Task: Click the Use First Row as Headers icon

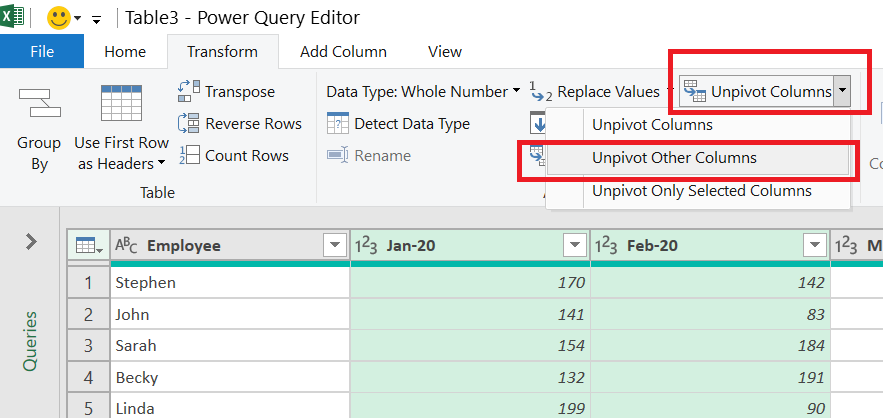Action: pyautogui.click(x=121, y=105)
